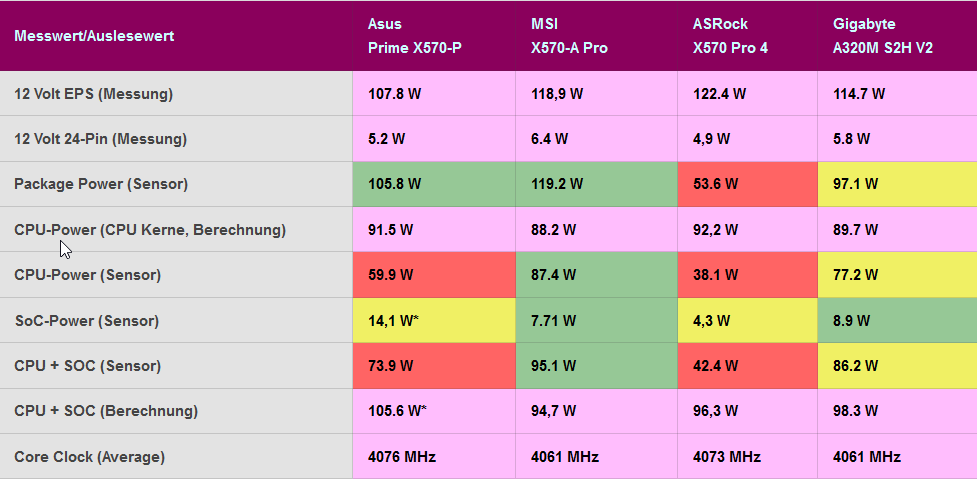Click the green 8.9 W SoC-Power cell
This screenshot has width=977, height=479.
point(897,320)
